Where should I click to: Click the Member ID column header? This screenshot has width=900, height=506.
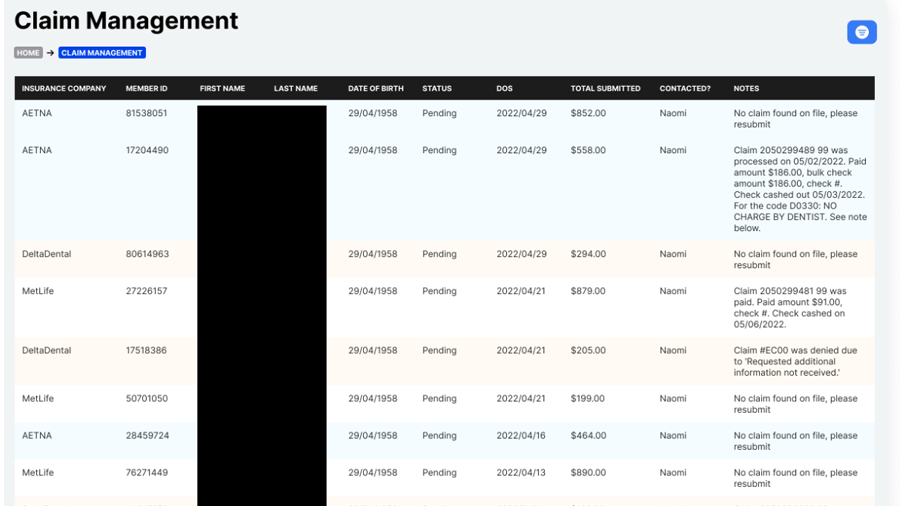(146, 88)
